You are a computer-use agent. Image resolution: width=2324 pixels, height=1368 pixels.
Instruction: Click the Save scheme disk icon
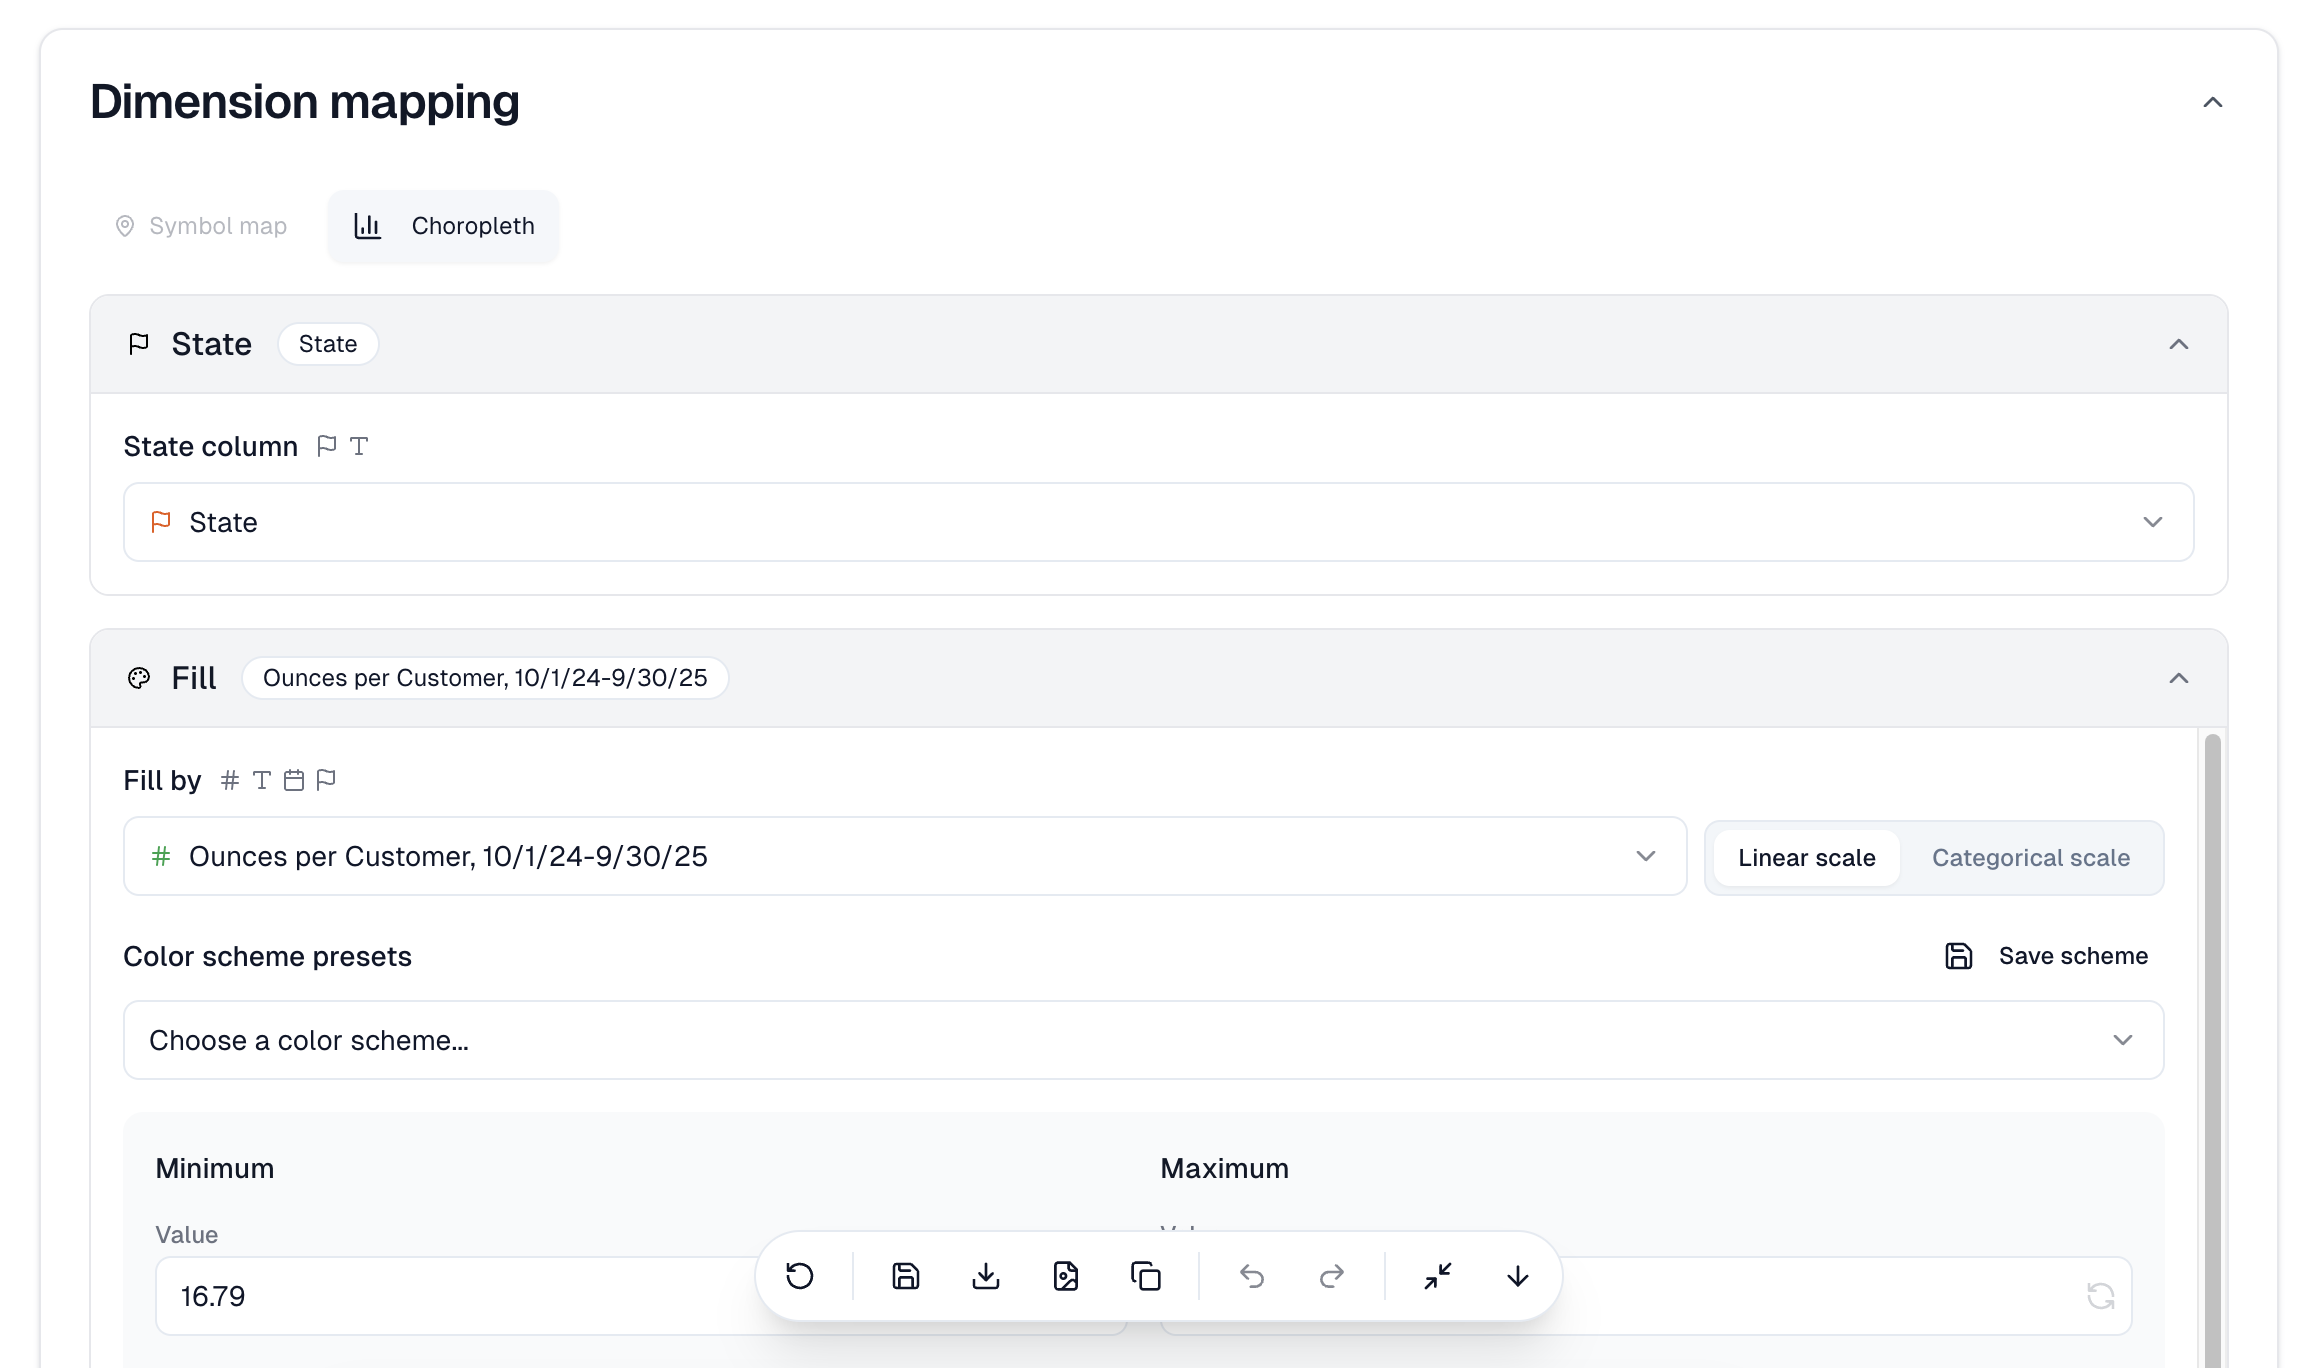click(1958, 956)
